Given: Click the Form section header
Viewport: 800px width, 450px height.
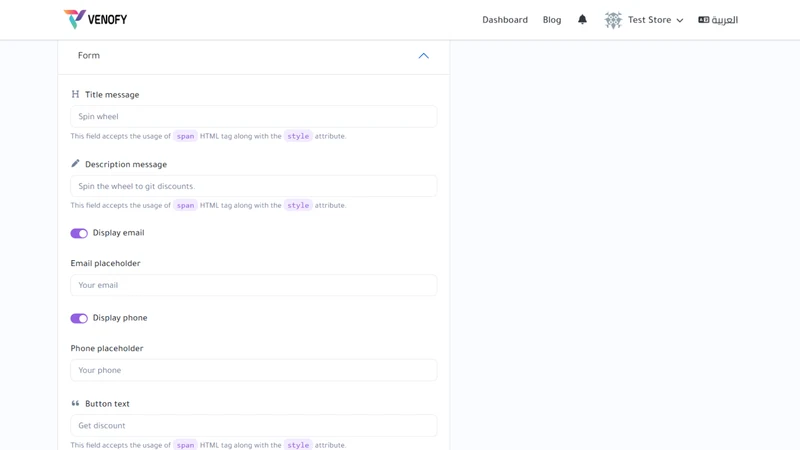Looking at the screenshot, I should (x=254, y=56).
